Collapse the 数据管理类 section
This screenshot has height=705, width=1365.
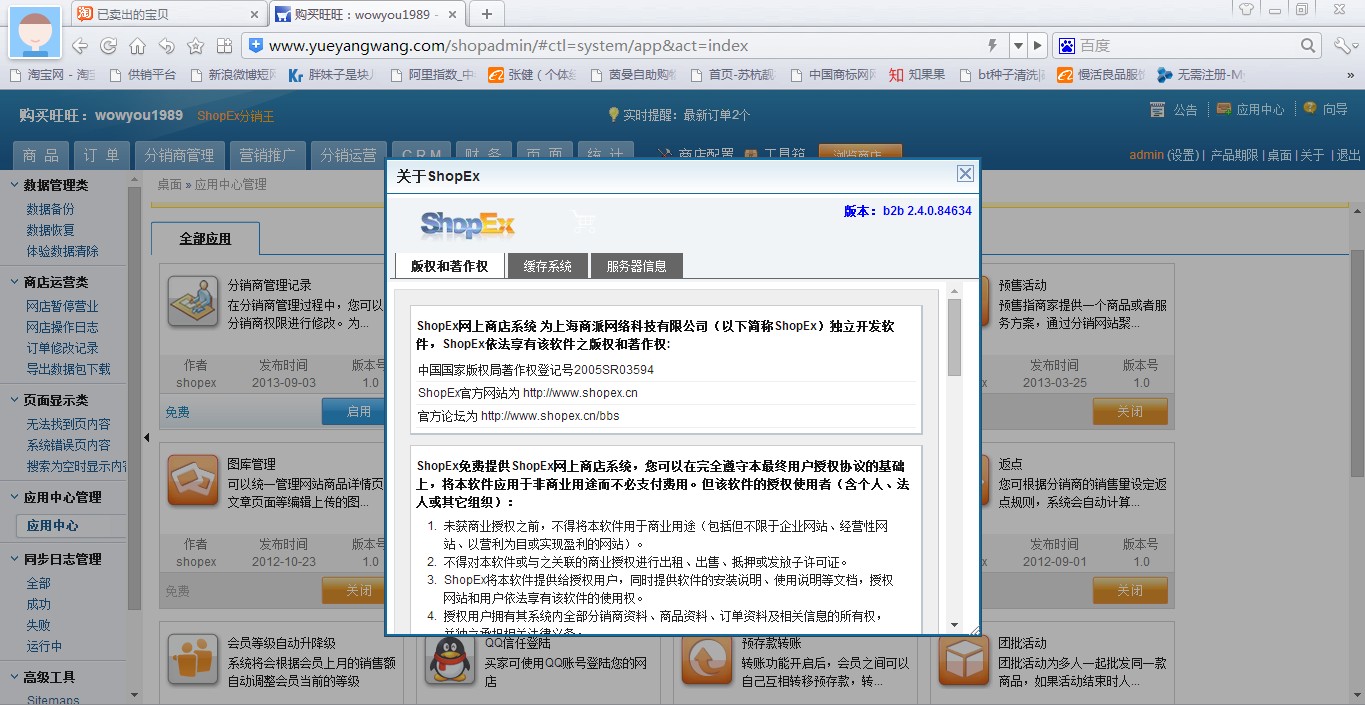(x=14, y=185)
